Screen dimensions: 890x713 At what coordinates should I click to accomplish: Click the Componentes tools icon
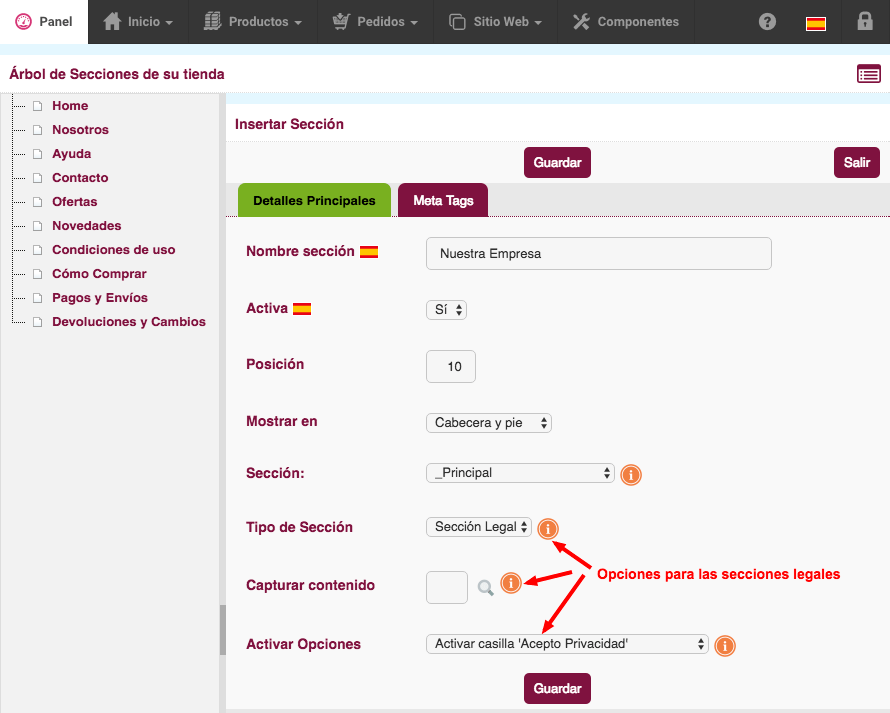click(581, 22)
